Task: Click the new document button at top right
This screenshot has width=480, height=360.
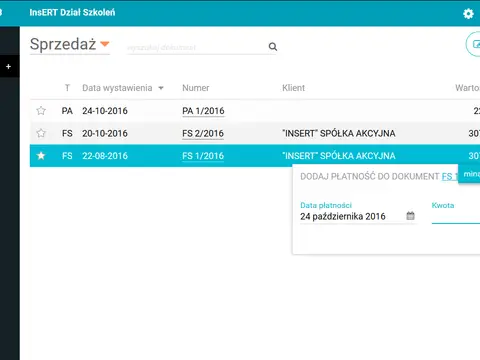Action: 474,44
